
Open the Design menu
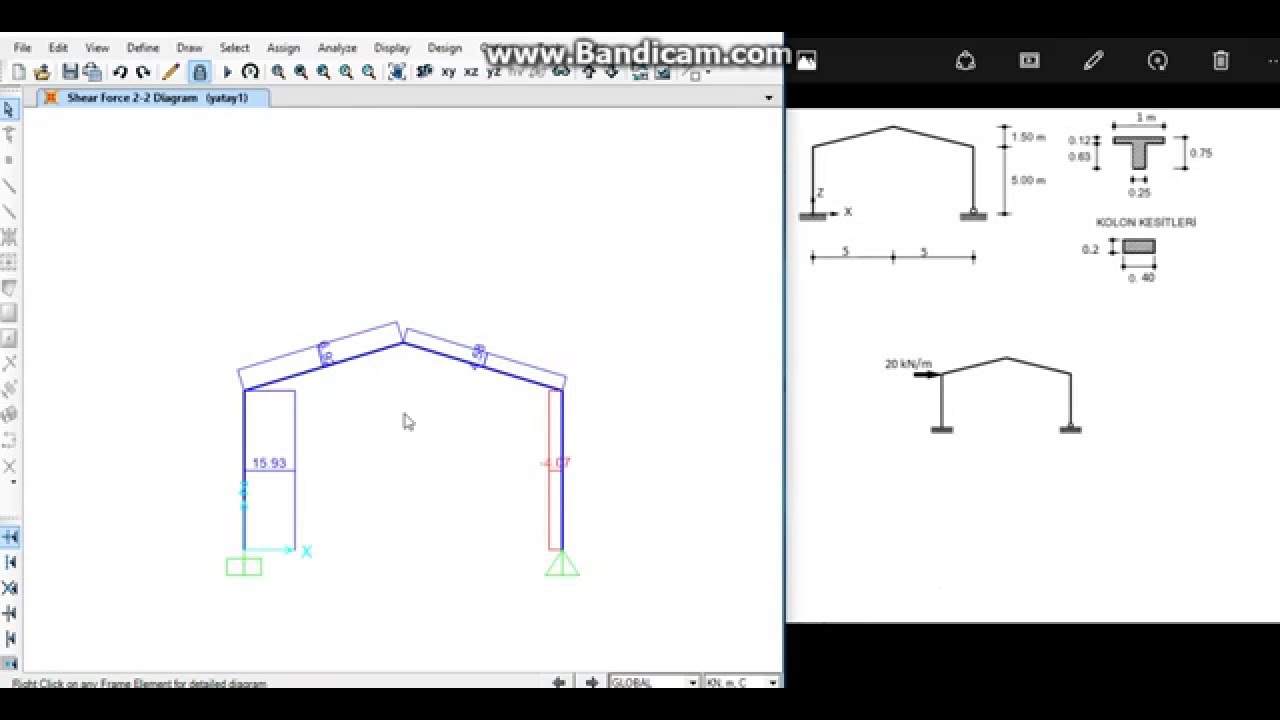(x=444, y=48)
